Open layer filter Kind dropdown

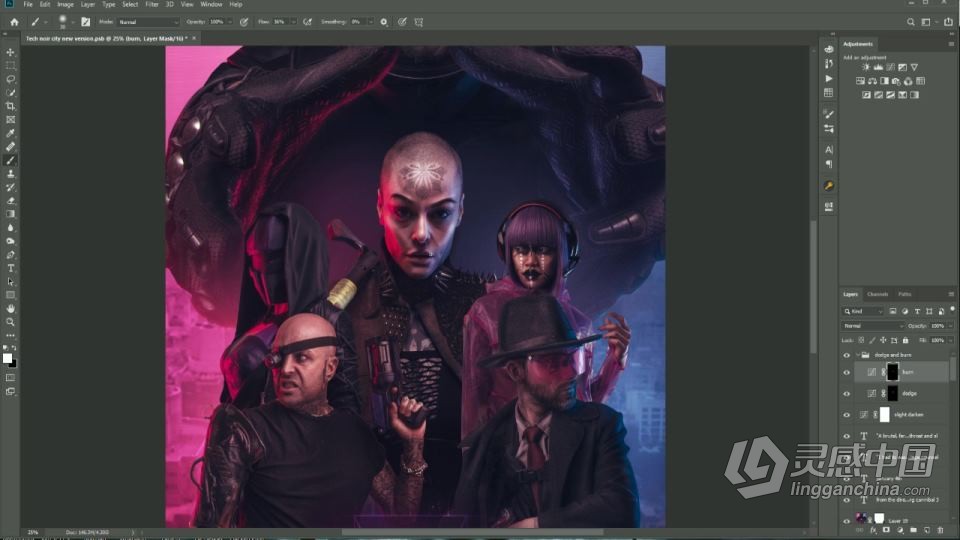tap(863, 312)
